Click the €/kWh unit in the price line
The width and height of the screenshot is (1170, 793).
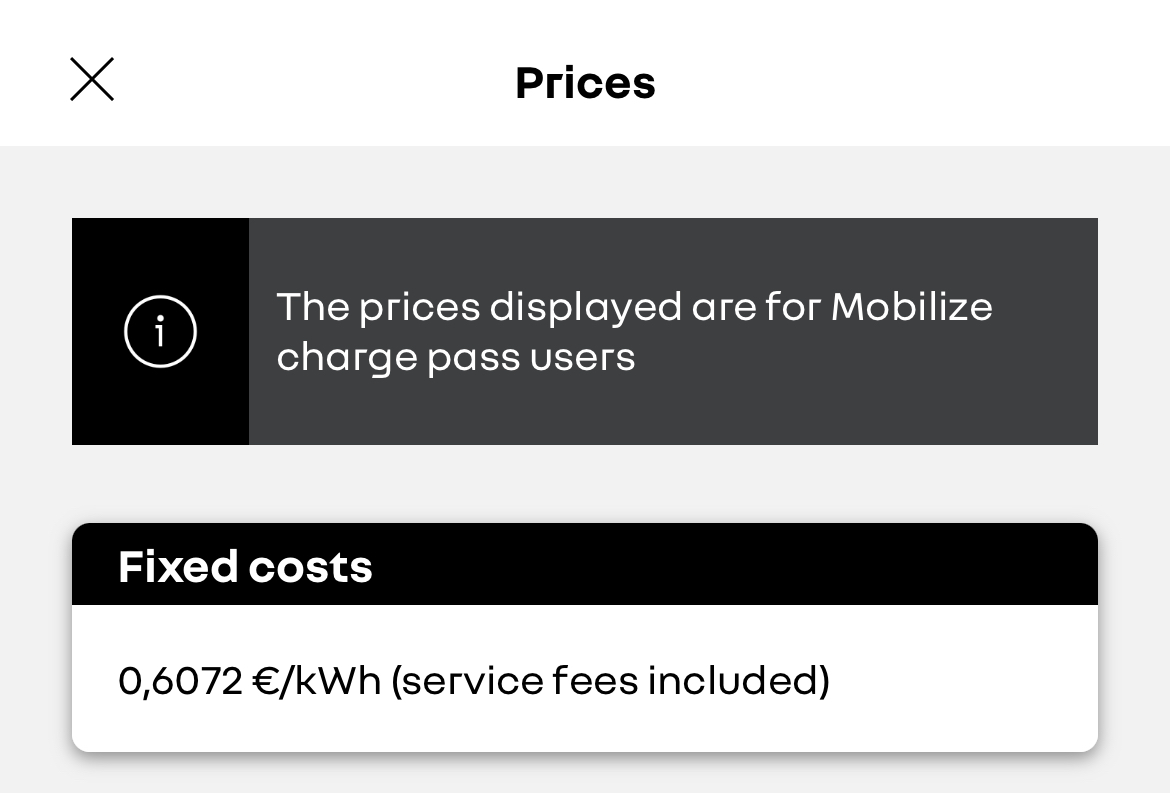[317, 680]
